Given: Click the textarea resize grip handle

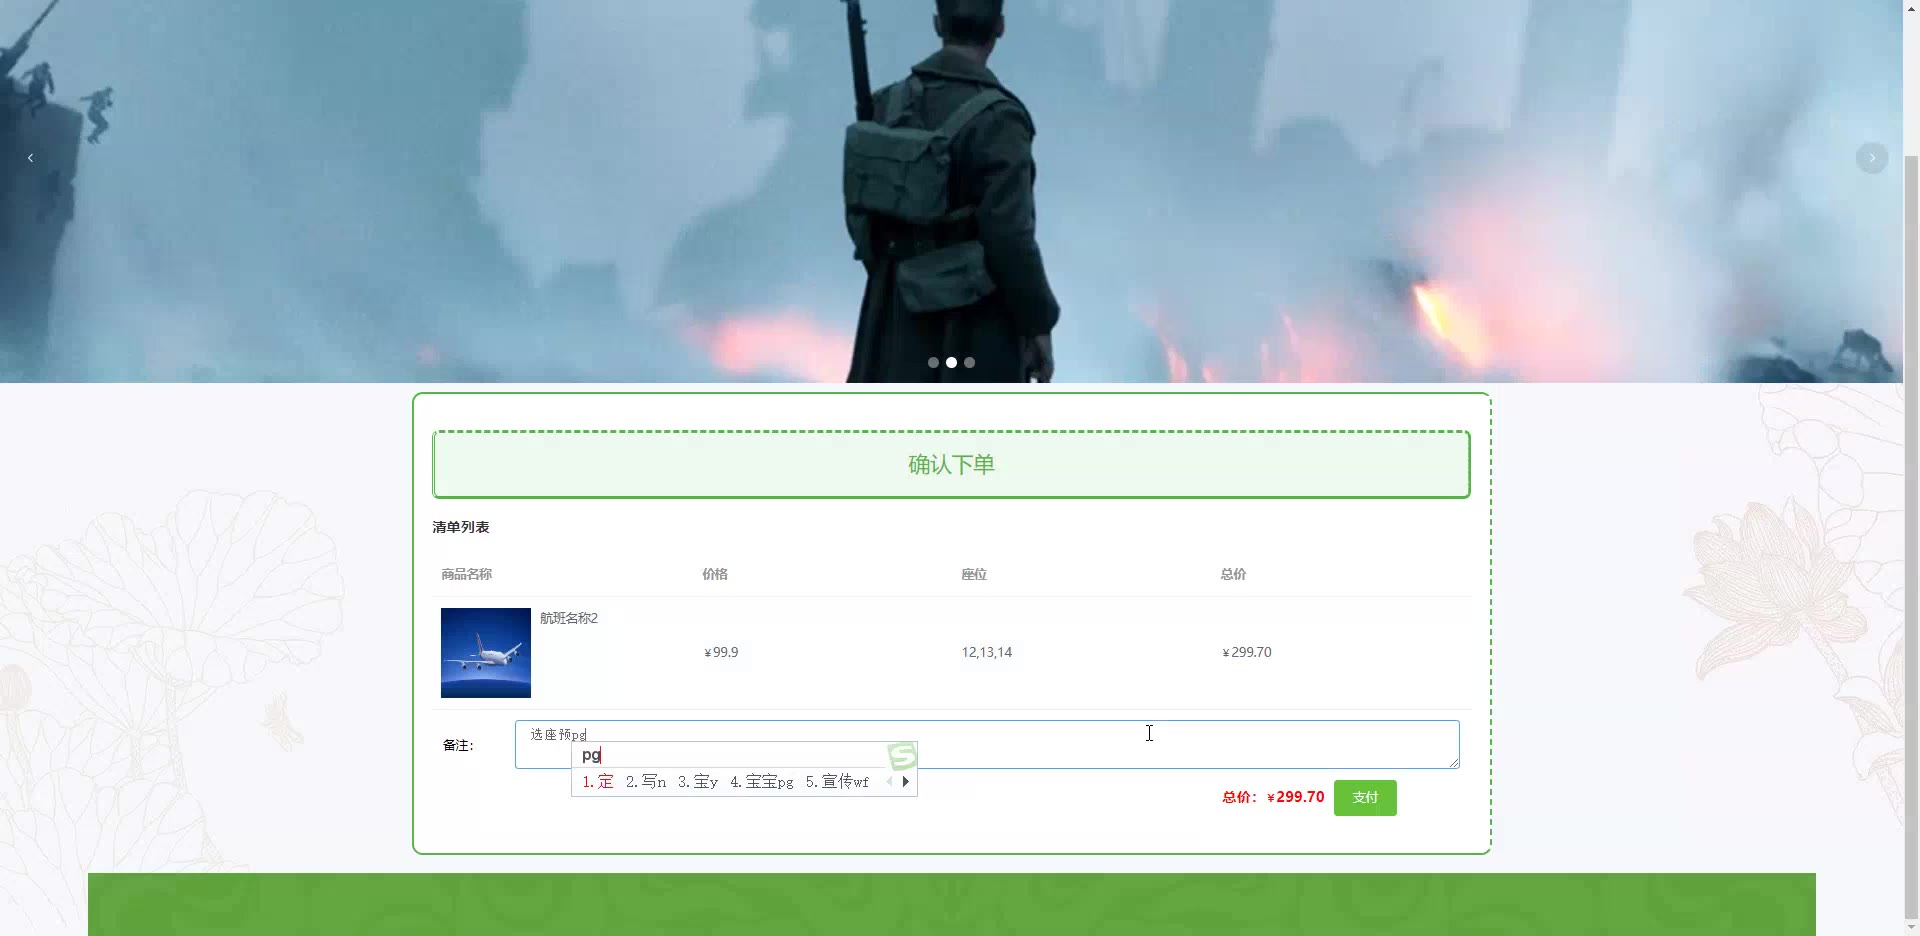Looking at the screenshot, I should pos(1453,762).
